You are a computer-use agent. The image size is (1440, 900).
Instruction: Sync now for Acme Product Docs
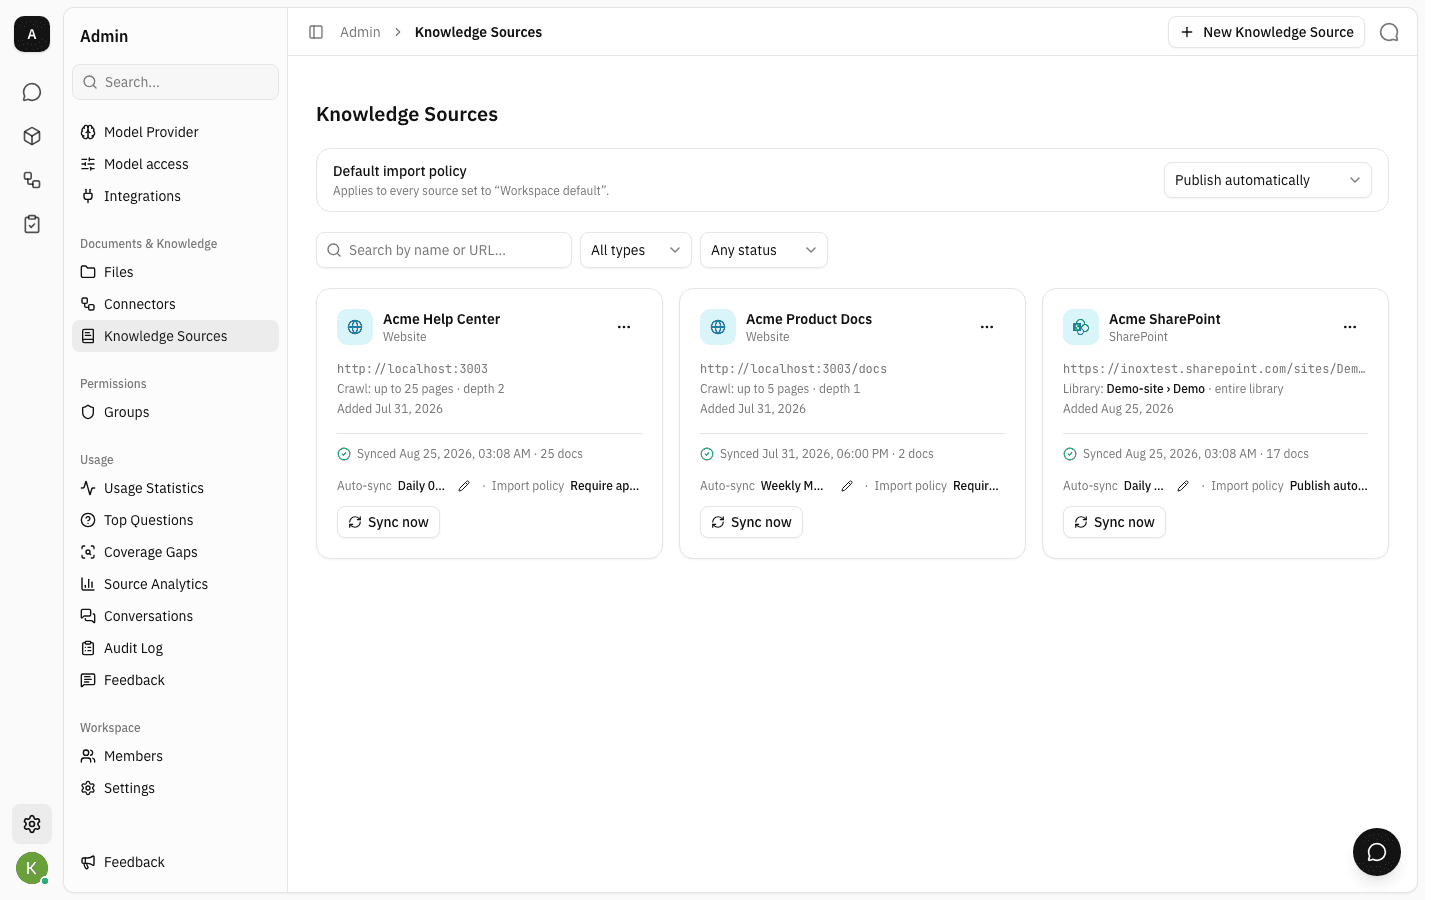click(751, 522)
